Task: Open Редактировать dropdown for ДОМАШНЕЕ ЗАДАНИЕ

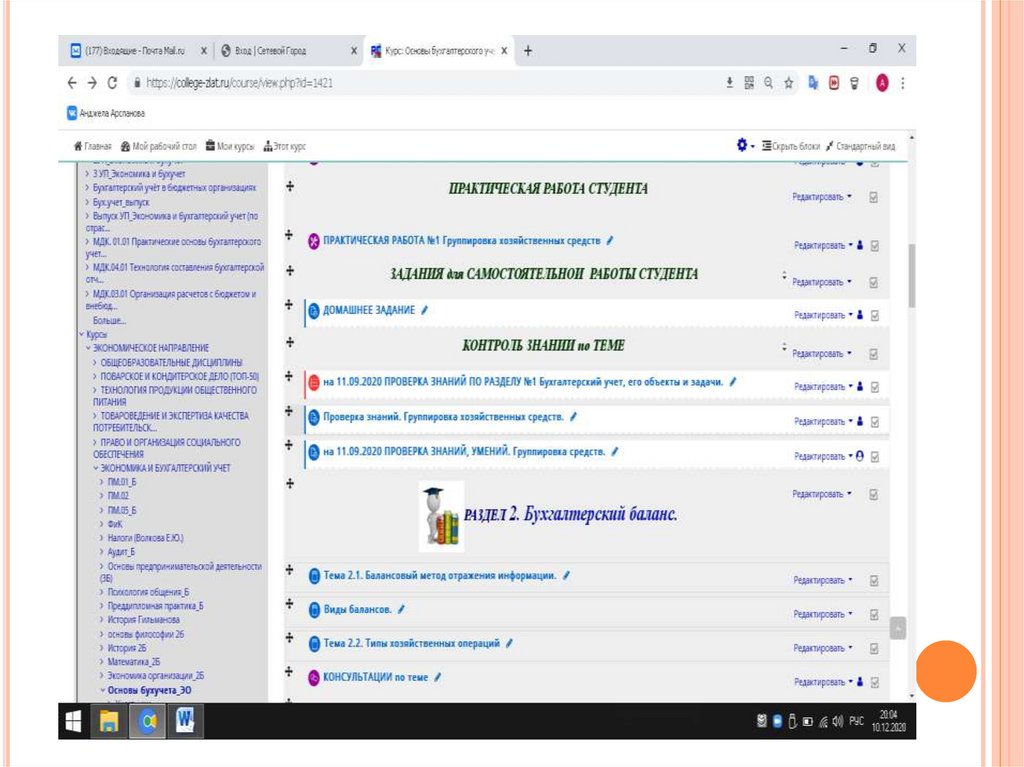Action: pyautogui.click(x=823, y=315)
